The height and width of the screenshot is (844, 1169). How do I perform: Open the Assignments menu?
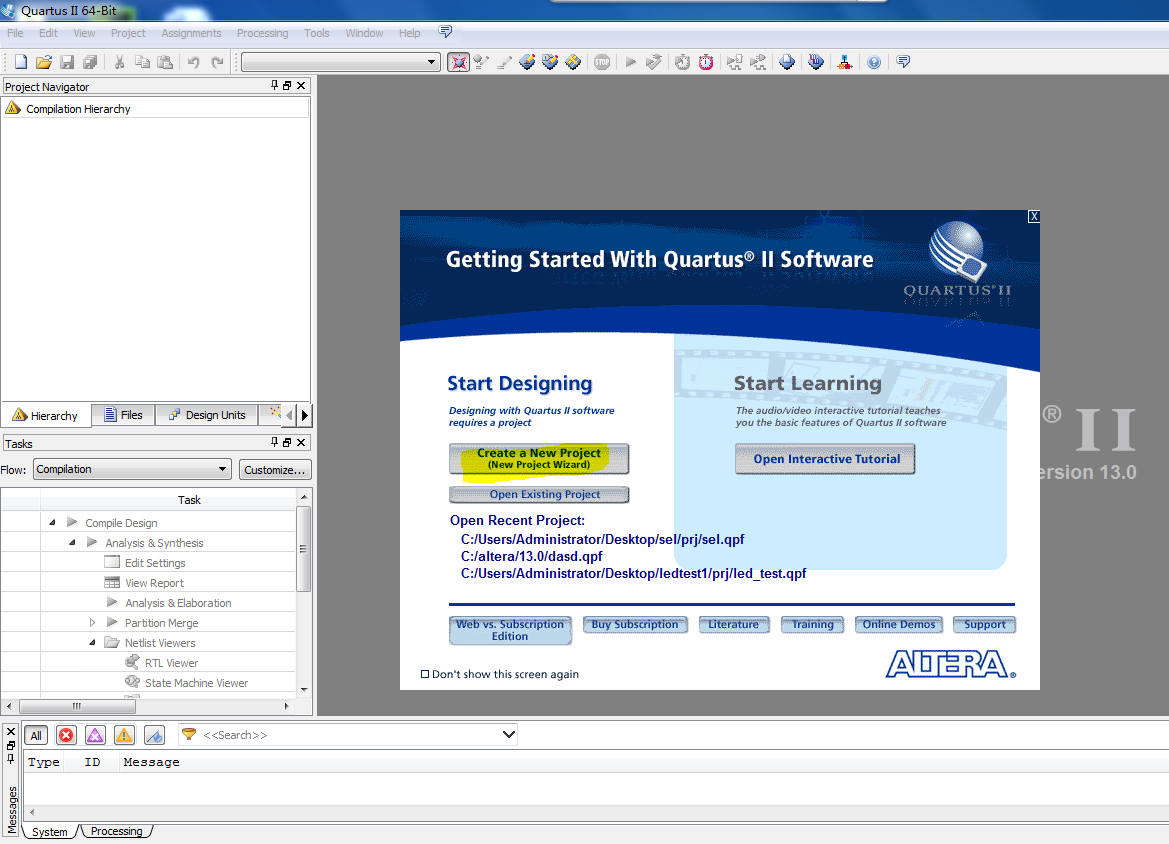click(191, 33)
